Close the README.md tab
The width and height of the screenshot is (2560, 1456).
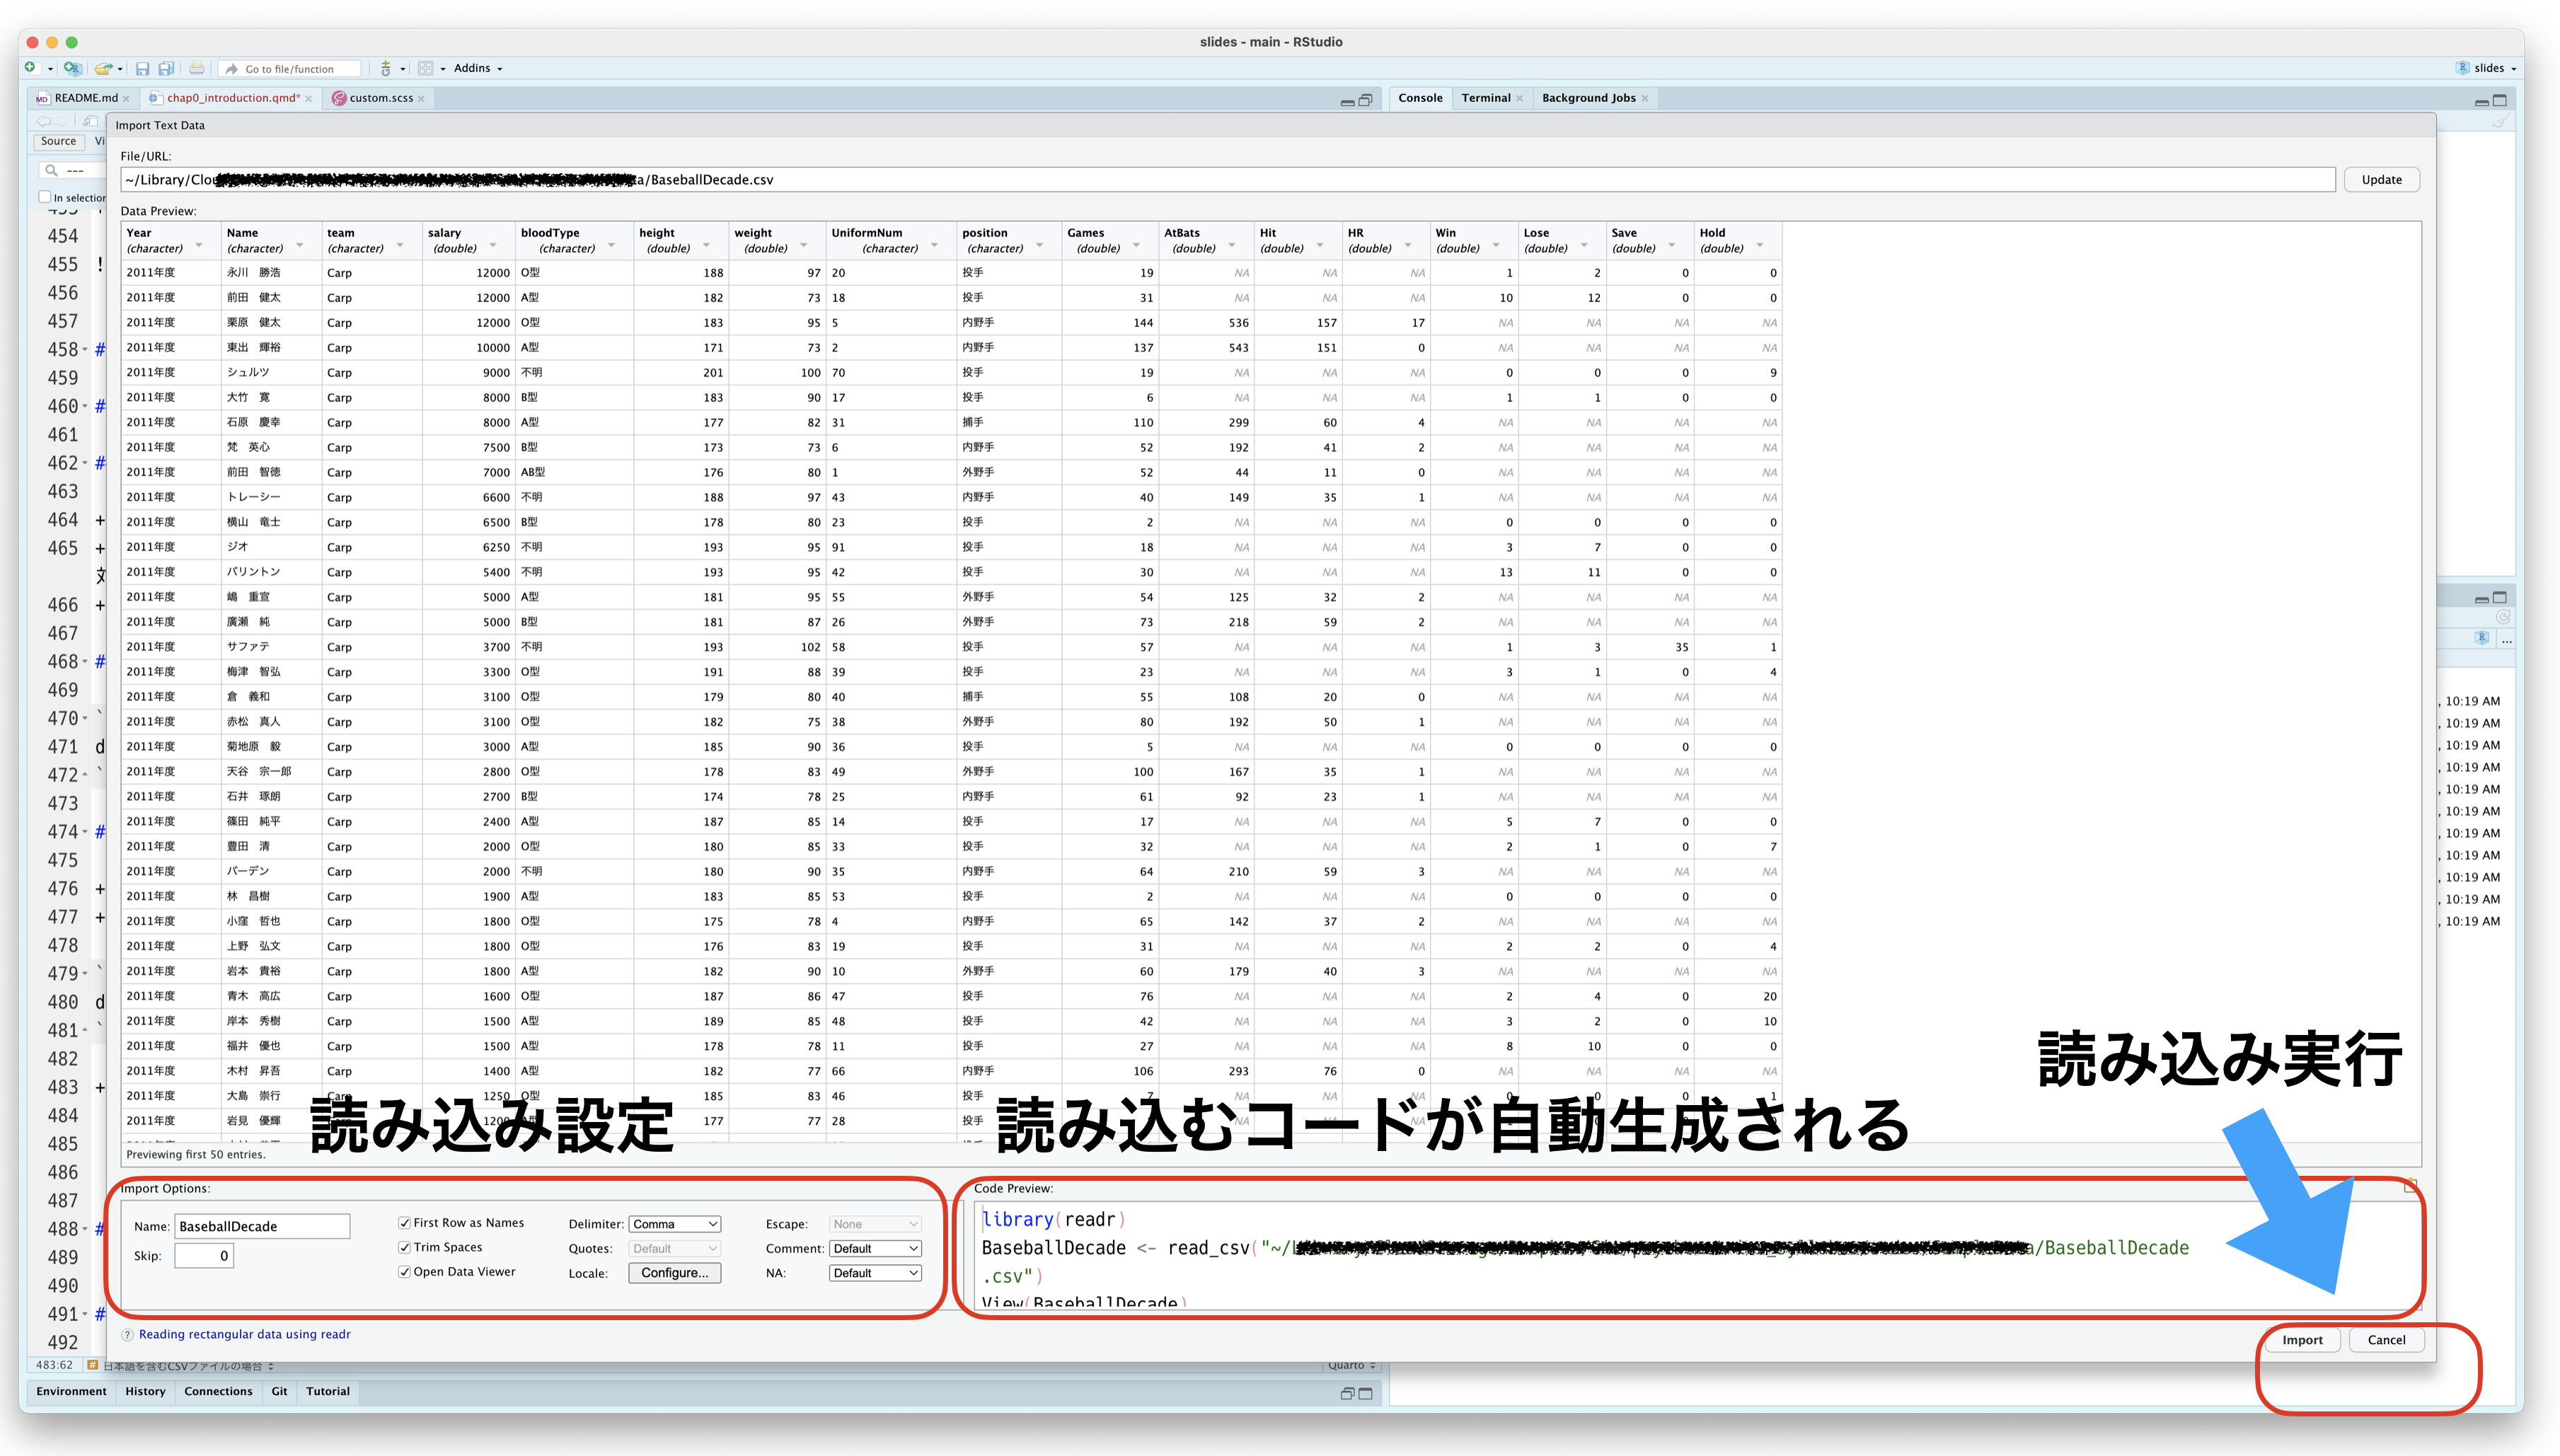click(x=126, y=98)
